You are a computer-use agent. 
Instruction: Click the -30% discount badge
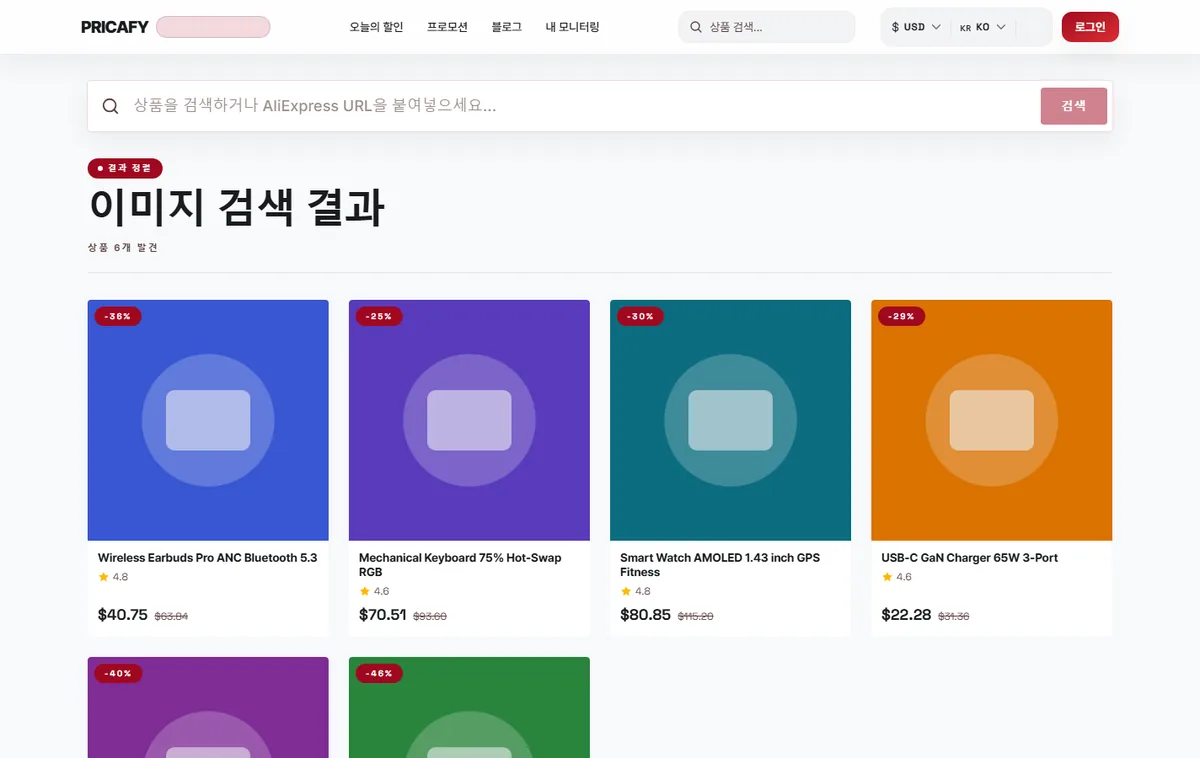pos(641,316)
